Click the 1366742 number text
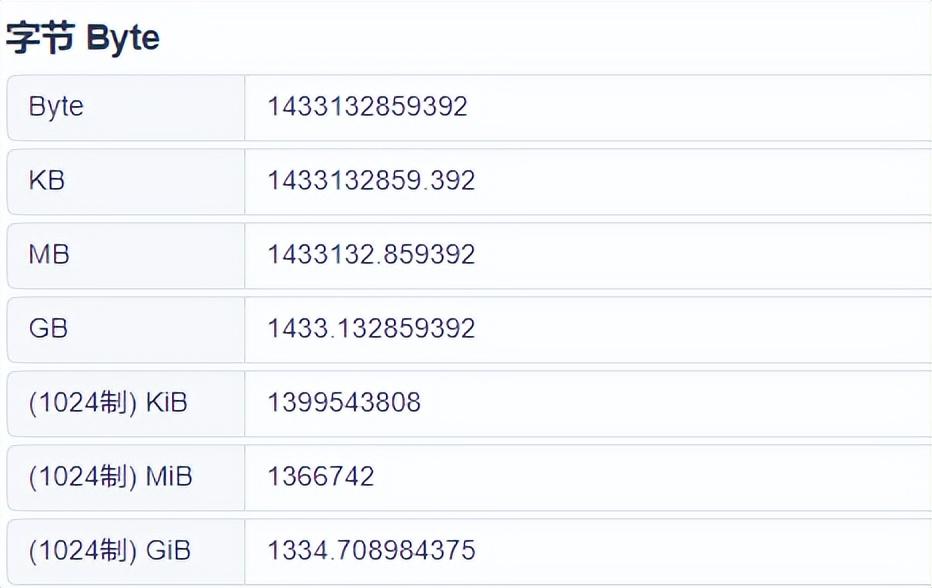Viewport: 932px width, 588px height. click(320, 477)
